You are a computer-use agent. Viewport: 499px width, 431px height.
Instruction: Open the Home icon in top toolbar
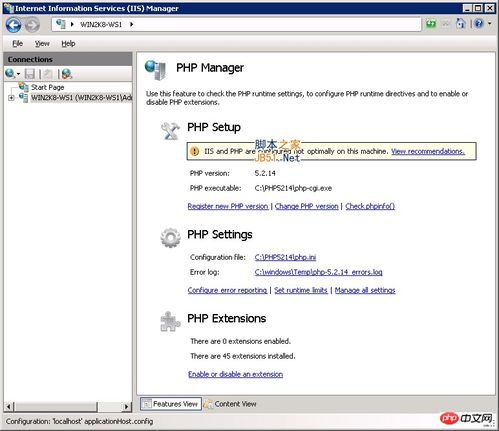click(x=461, y=24)
